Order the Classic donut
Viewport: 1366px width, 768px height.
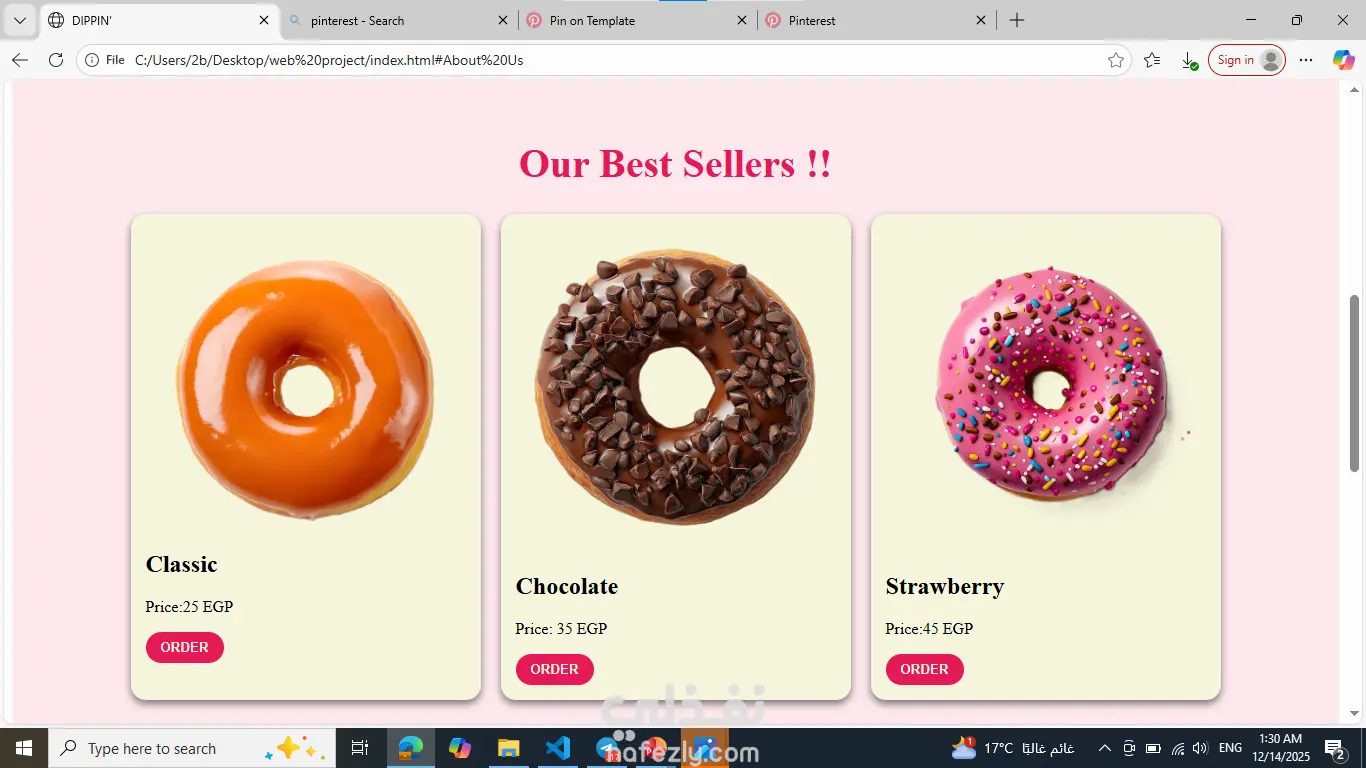[x=185, y=647]
